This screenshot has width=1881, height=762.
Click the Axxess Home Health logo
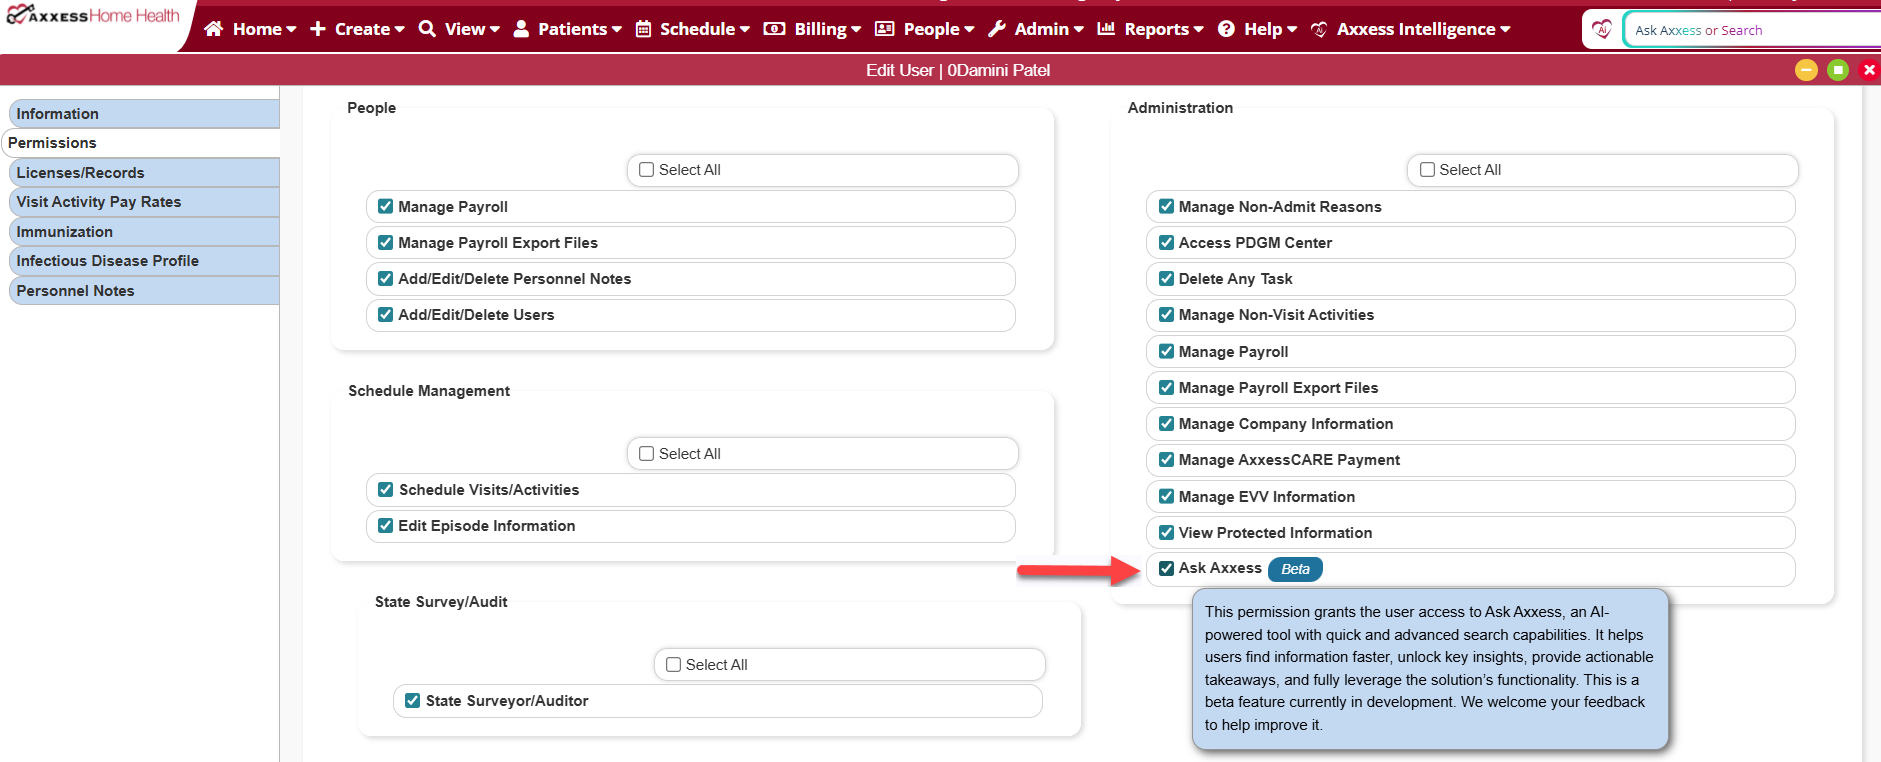[92, 16]
